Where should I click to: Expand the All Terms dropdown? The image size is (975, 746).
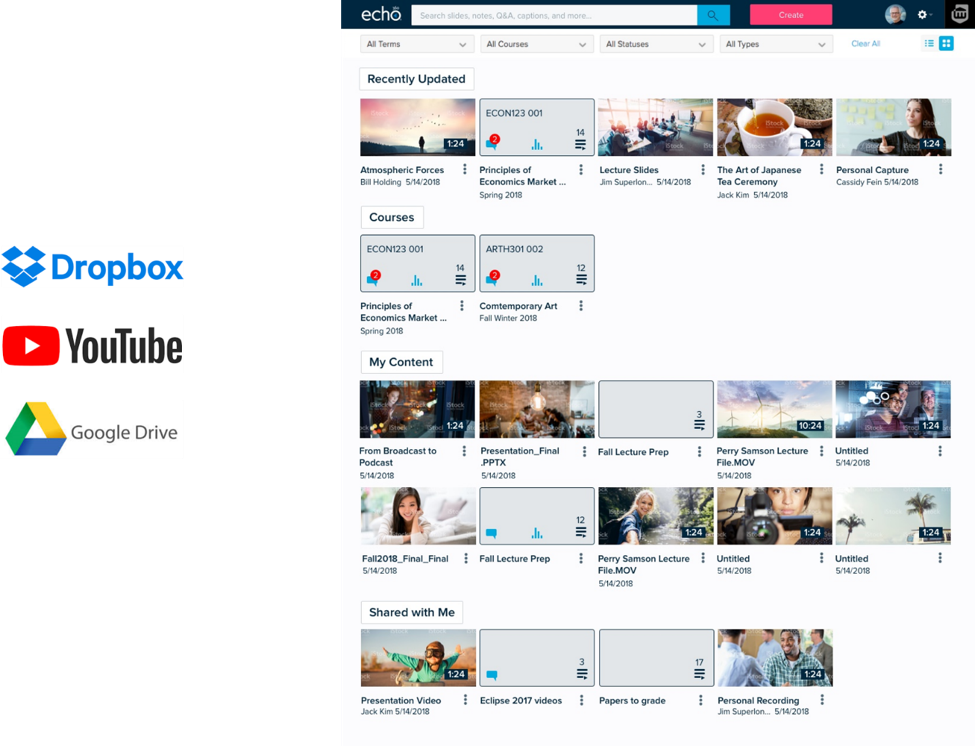(x=416, y=44)
